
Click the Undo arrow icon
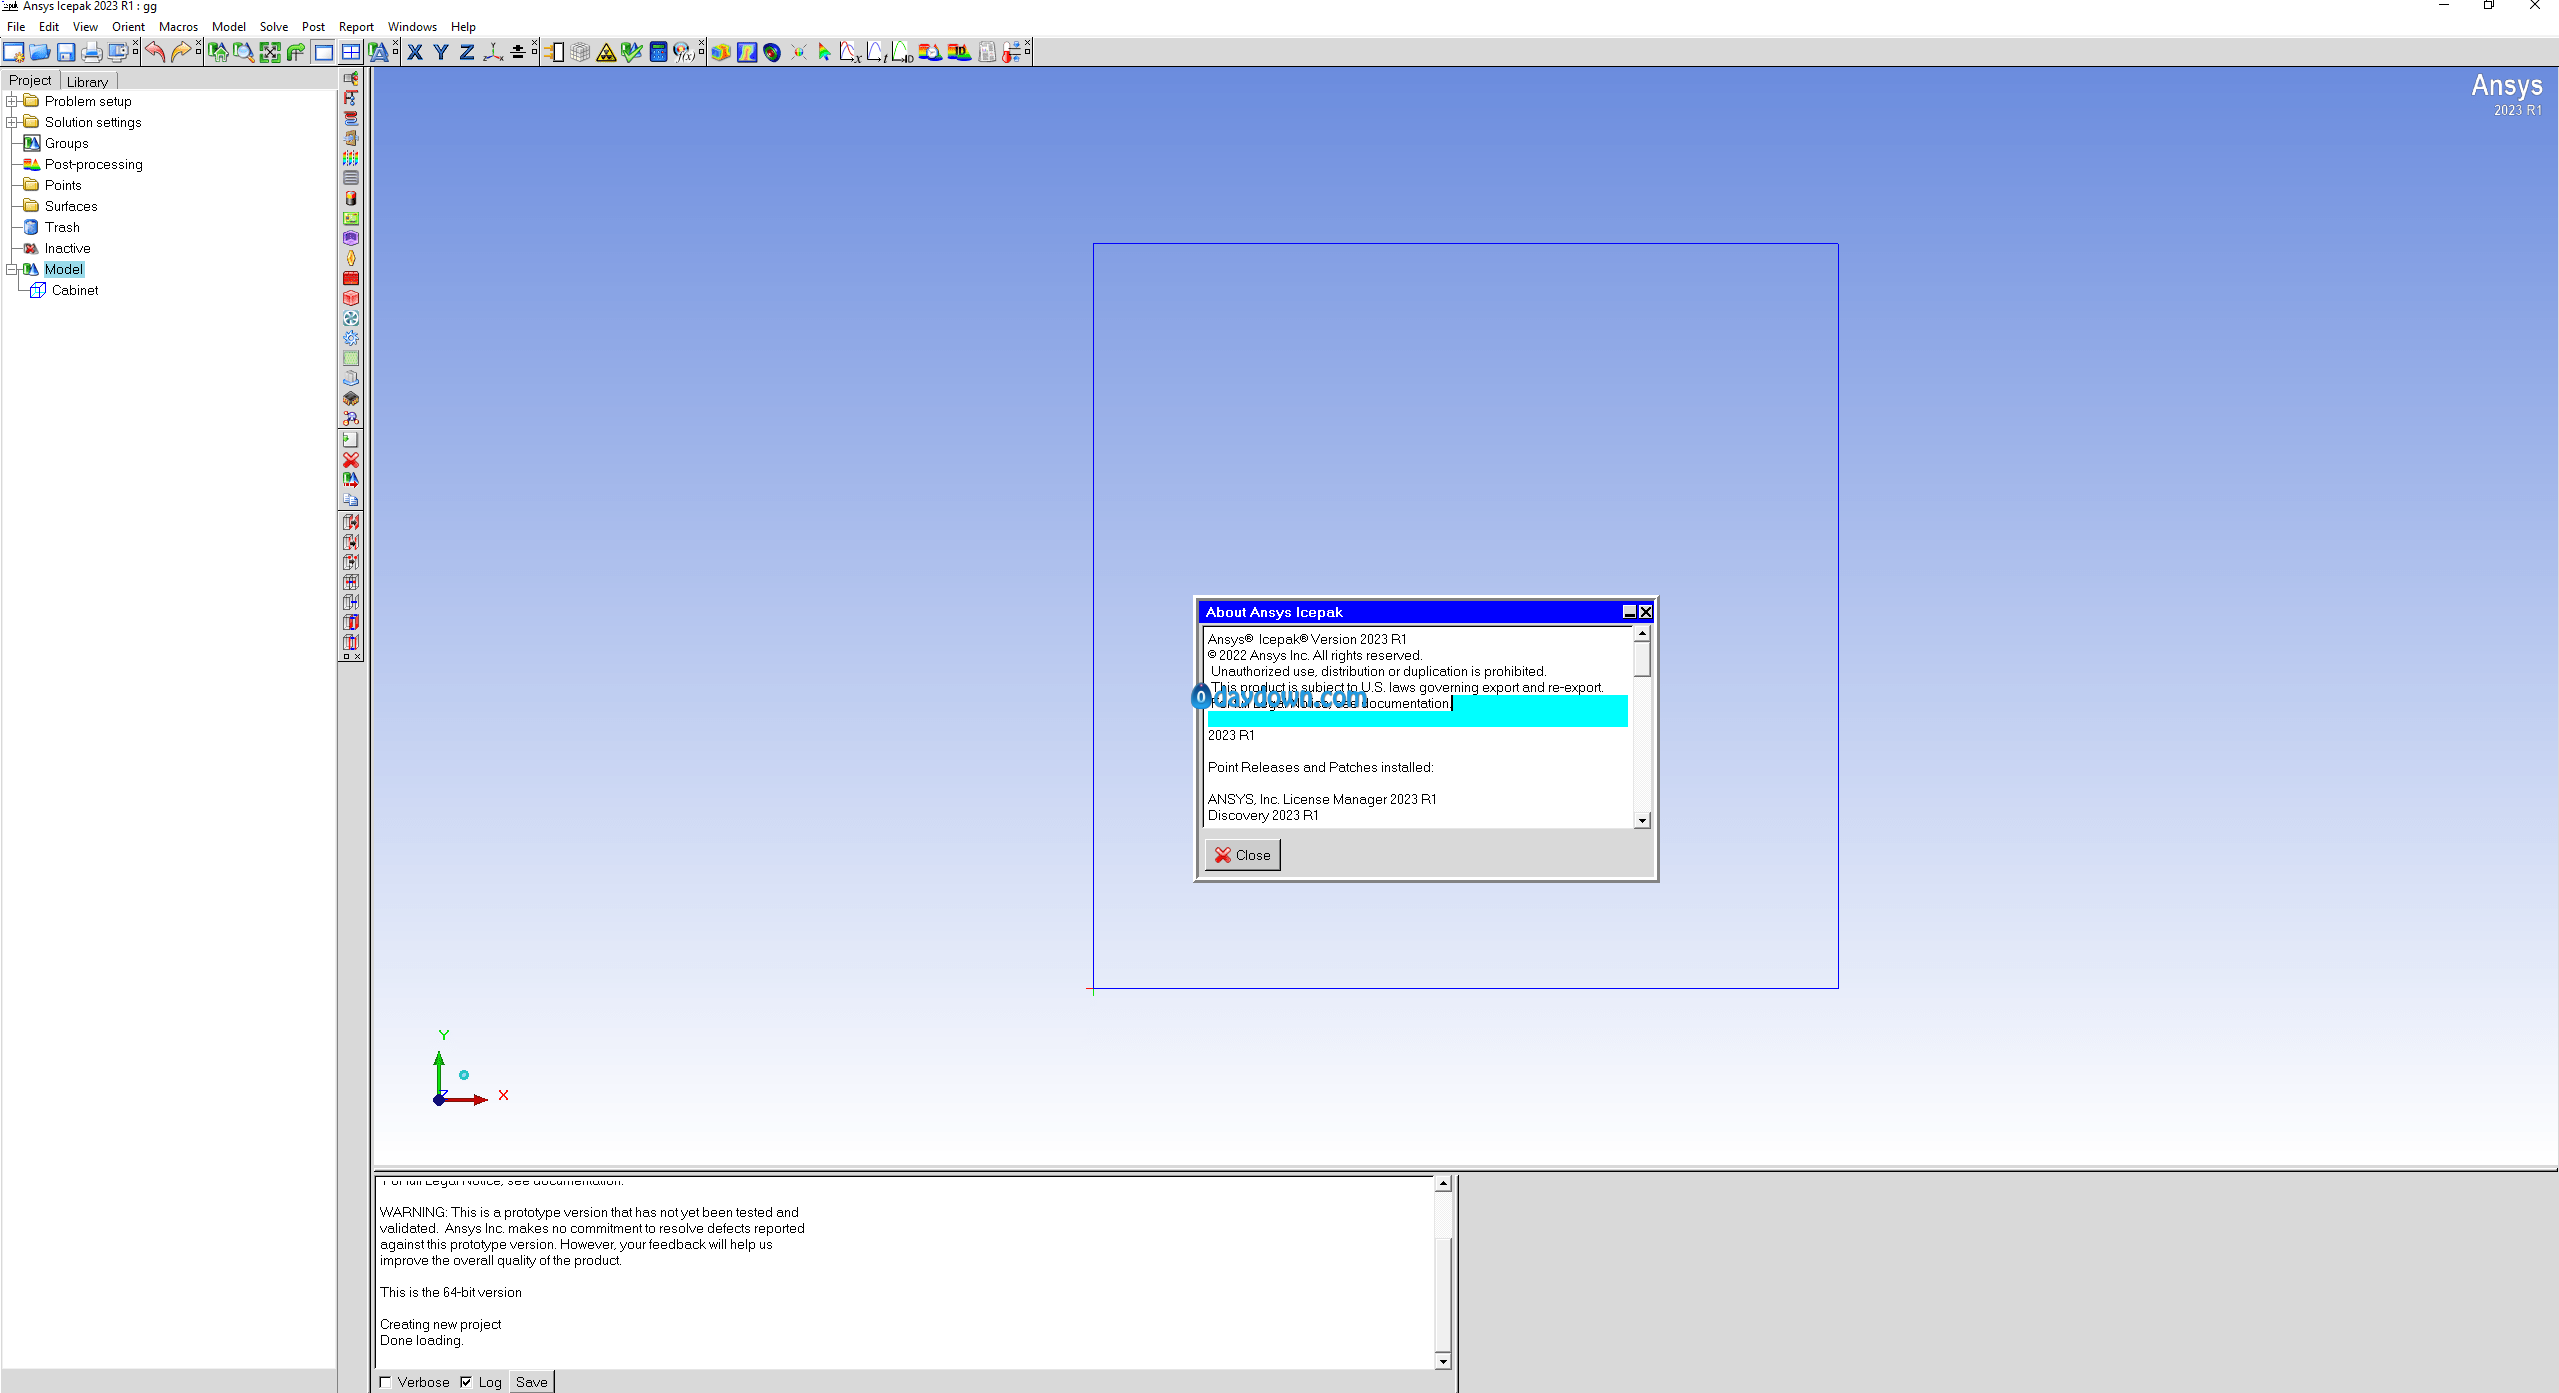155,52
